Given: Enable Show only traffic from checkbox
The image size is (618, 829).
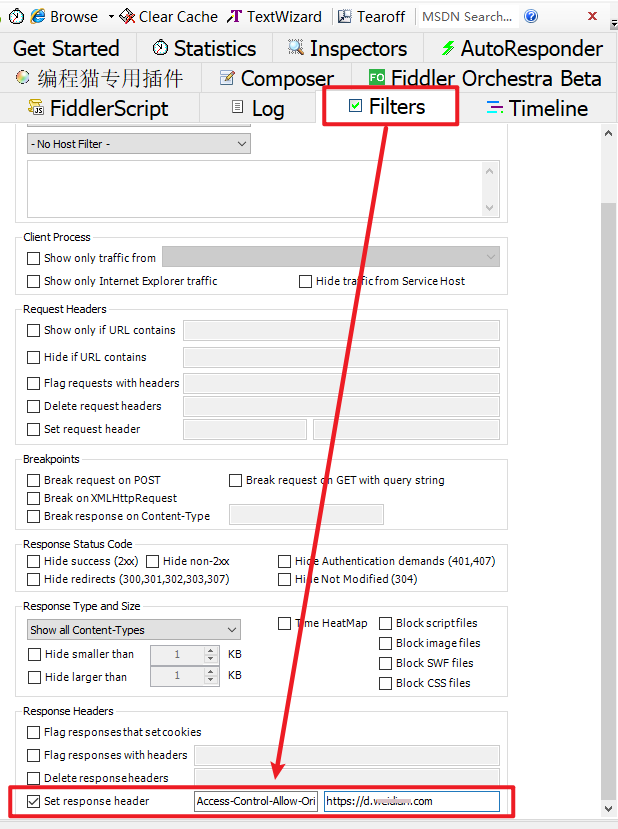Looking at the screenshot, I should 33,258.
